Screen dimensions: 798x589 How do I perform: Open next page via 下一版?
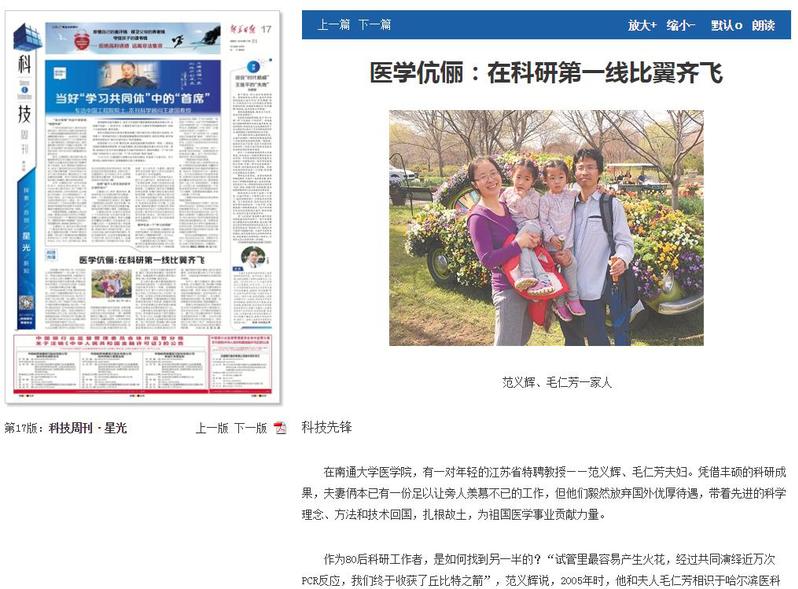click(251, 428)
